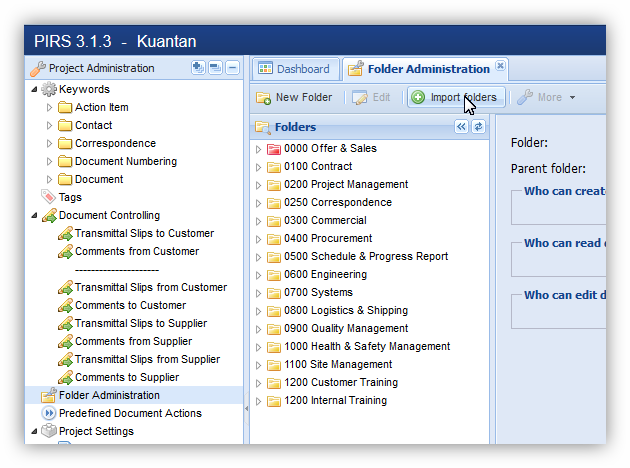Expand the 0000 Offer & Sales folder
The width and height of the screenshot is (630, 468).
(258, 149)
